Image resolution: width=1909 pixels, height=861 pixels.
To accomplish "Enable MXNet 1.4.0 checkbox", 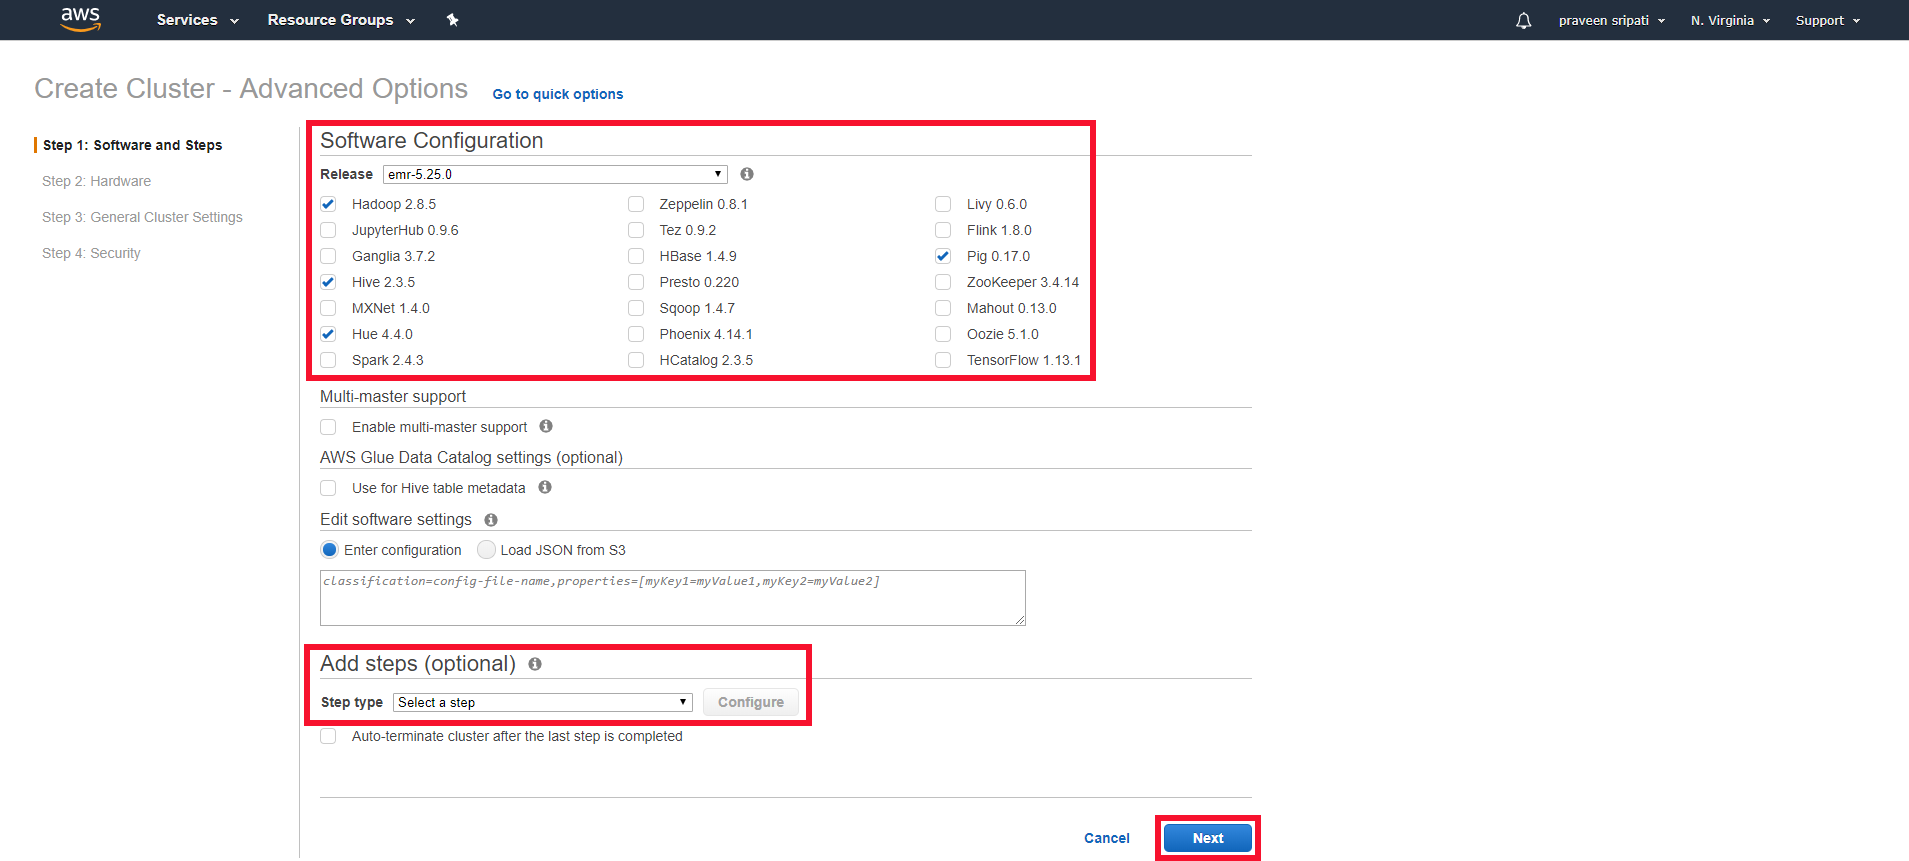I will click(328, 308).
